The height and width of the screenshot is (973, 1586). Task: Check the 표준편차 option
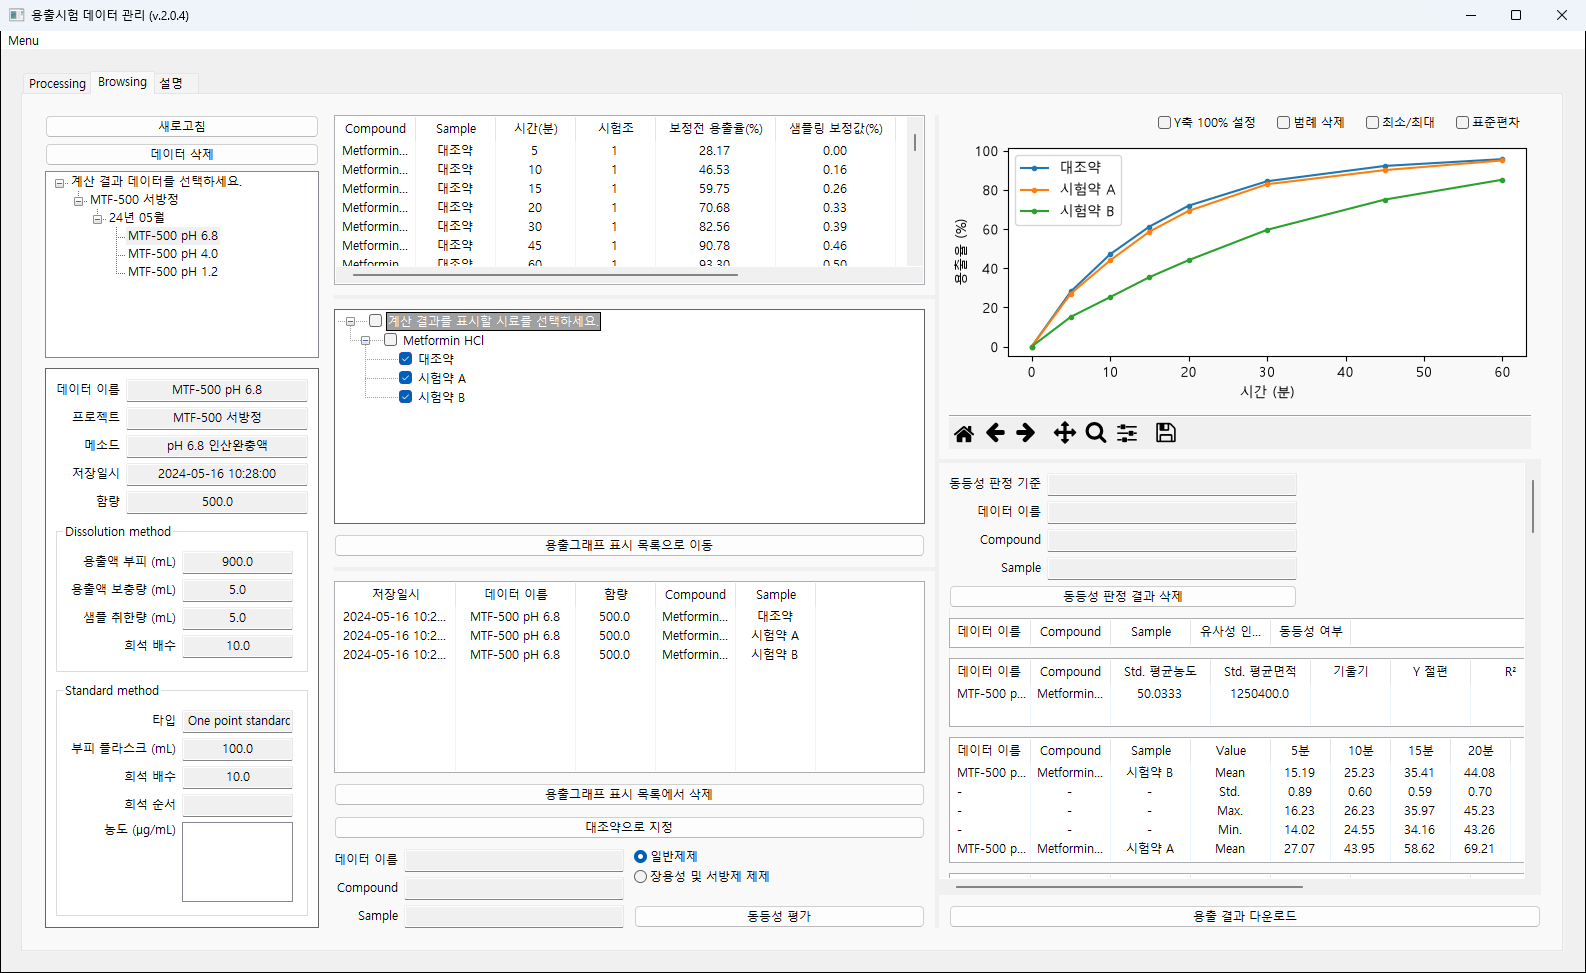click(1463, 122)
